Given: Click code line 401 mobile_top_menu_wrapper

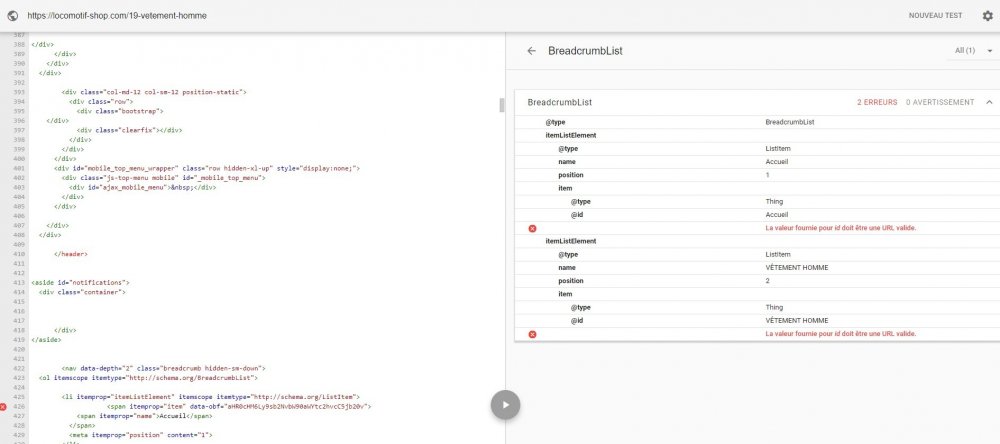Looking at the screenshot, I should [207, 168].
